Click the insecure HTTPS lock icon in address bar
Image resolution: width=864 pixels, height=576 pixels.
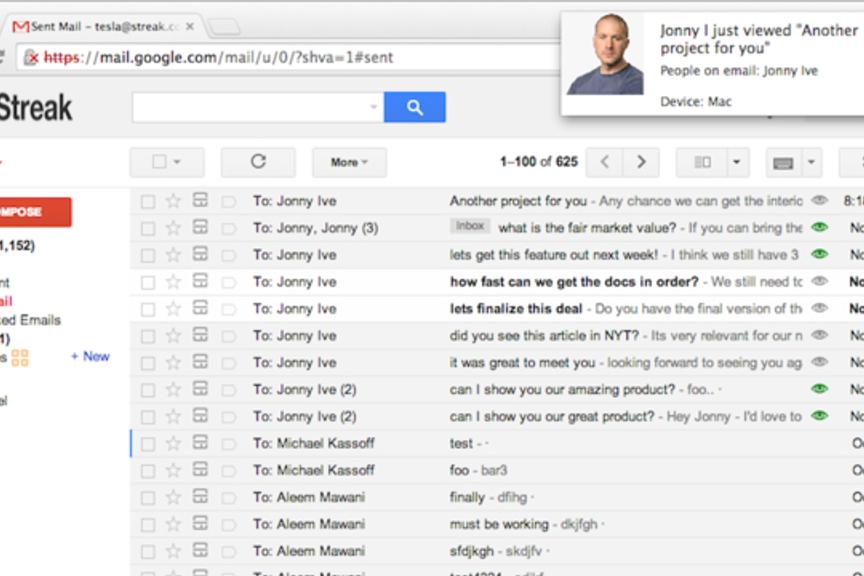click(31, 57)
